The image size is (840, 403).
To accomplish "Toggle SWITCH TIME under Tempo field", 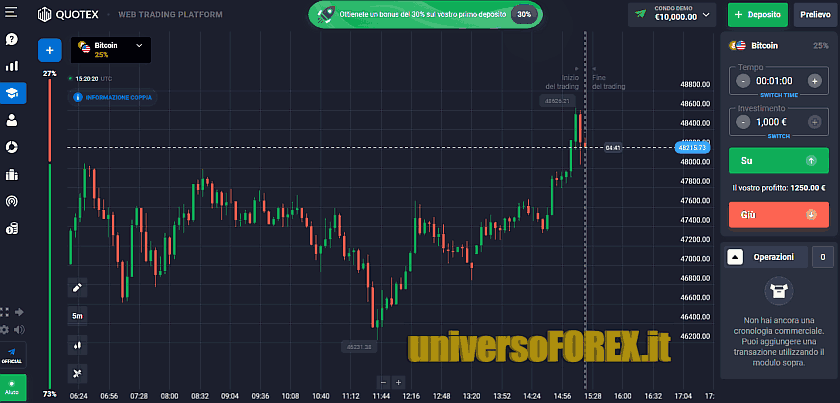I will pos(778,94).
